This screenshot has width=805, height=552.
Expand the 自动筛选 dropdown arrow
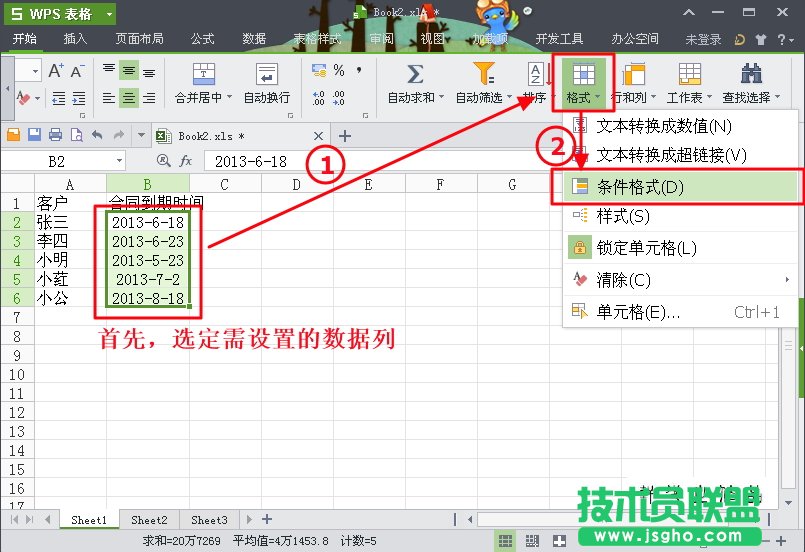(509, 97)
